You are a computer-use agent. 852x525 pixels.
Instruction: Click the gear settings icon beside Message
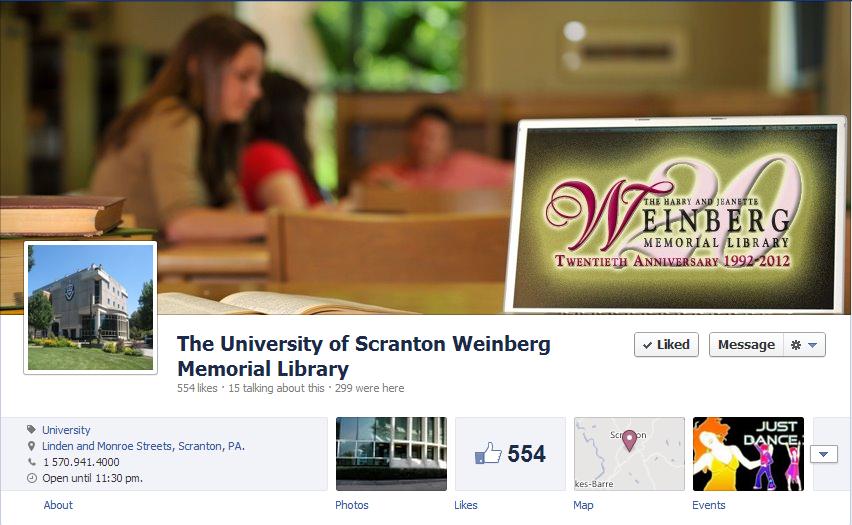[x=796, y=345]
